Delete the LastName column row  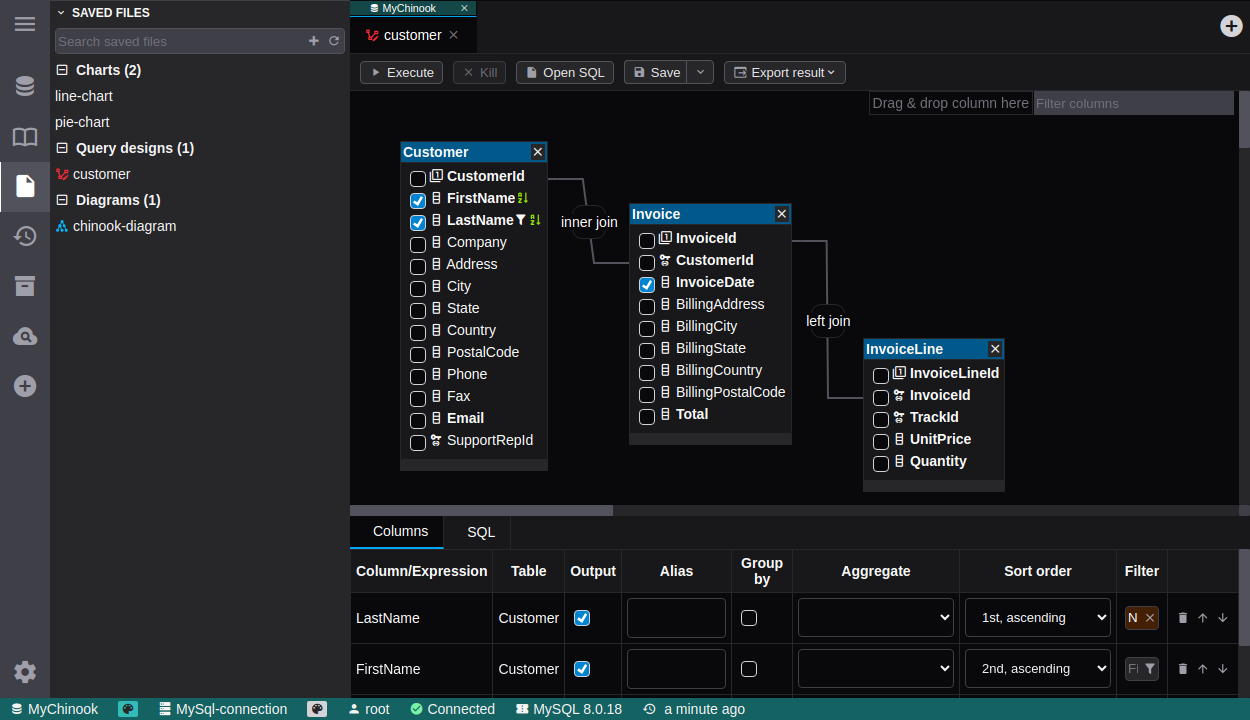click(1183, 618)
